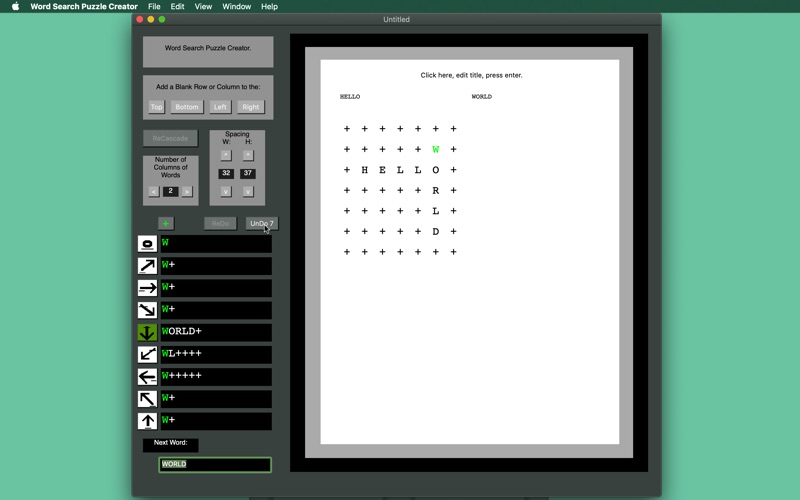Select the up-right diagonal direction arrow
This screenshot has width=800, height=500.
pyautogui.click(x=147, y=266)
